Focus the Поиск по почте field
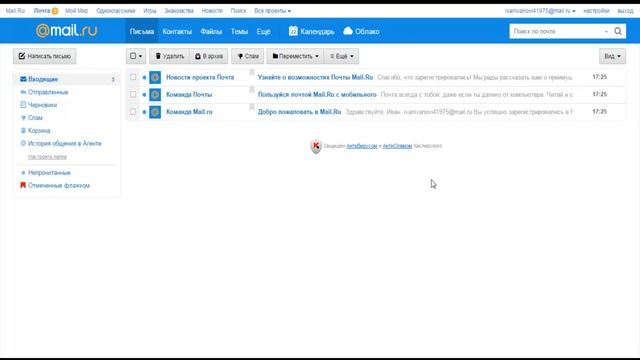 (557, 31)
